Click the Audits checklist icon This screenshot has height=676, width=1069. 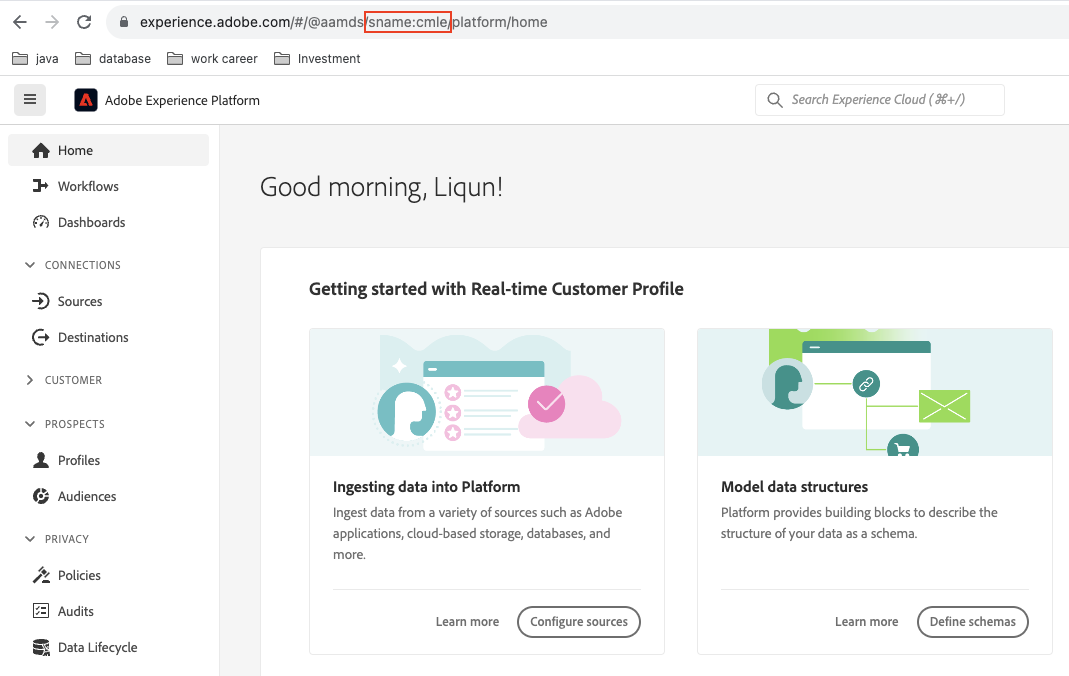tap(41, 611)
